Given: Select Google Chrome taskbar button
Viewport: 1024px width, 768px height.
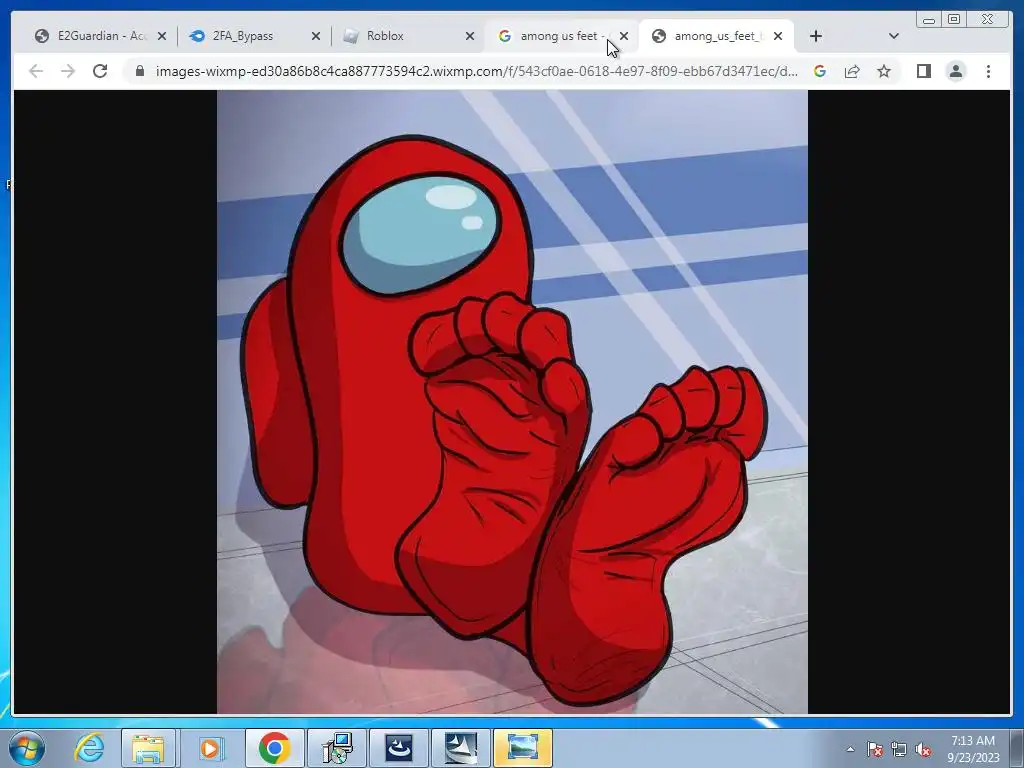Looking at the screenshot, I should (274, 748).
